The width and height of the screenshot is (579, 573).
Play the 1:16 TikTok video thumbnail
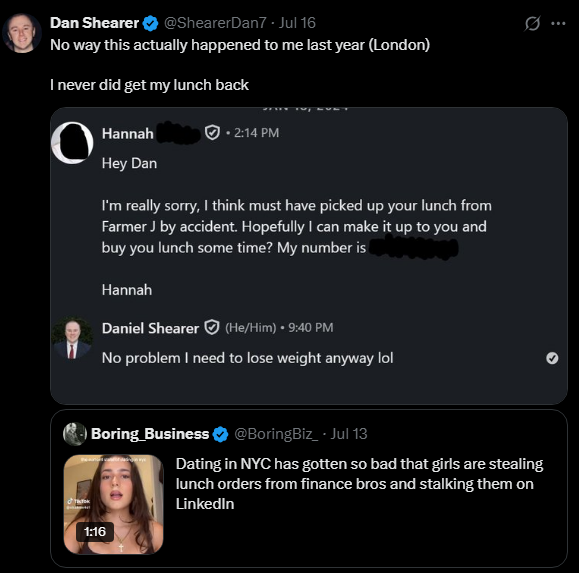pos(113,504)
